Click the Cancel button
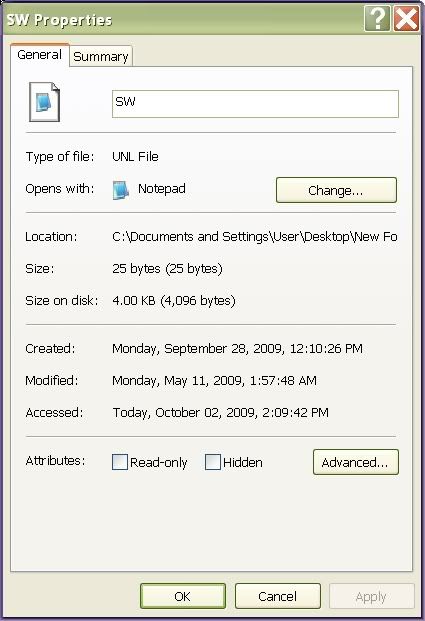The image size is (425, 621). pos(277,596)
